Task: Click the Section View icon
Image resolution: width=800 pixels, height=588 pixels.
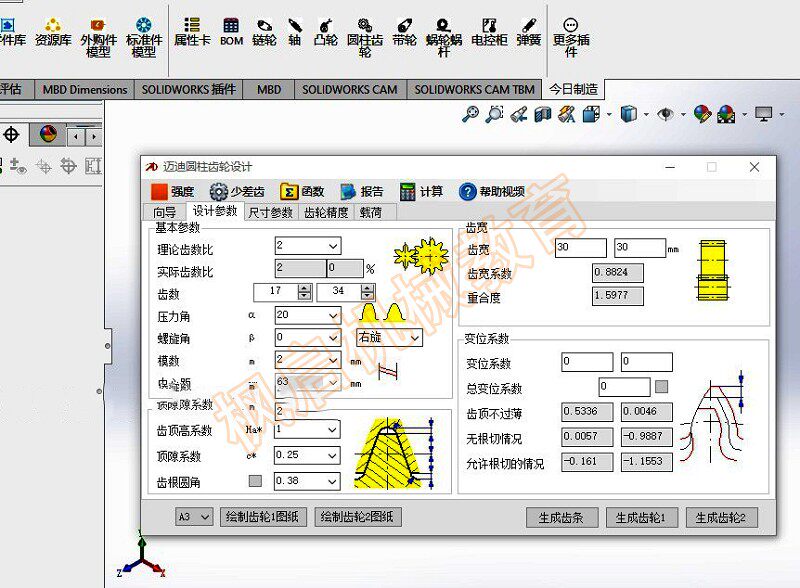Action: pos(543,114)
